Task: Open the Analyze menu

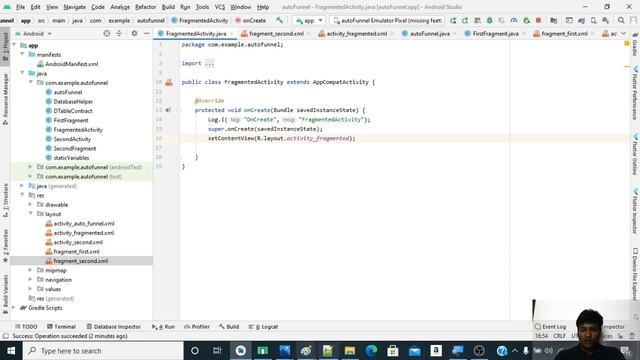Action: pyautogui.click(x=120, y=7)
